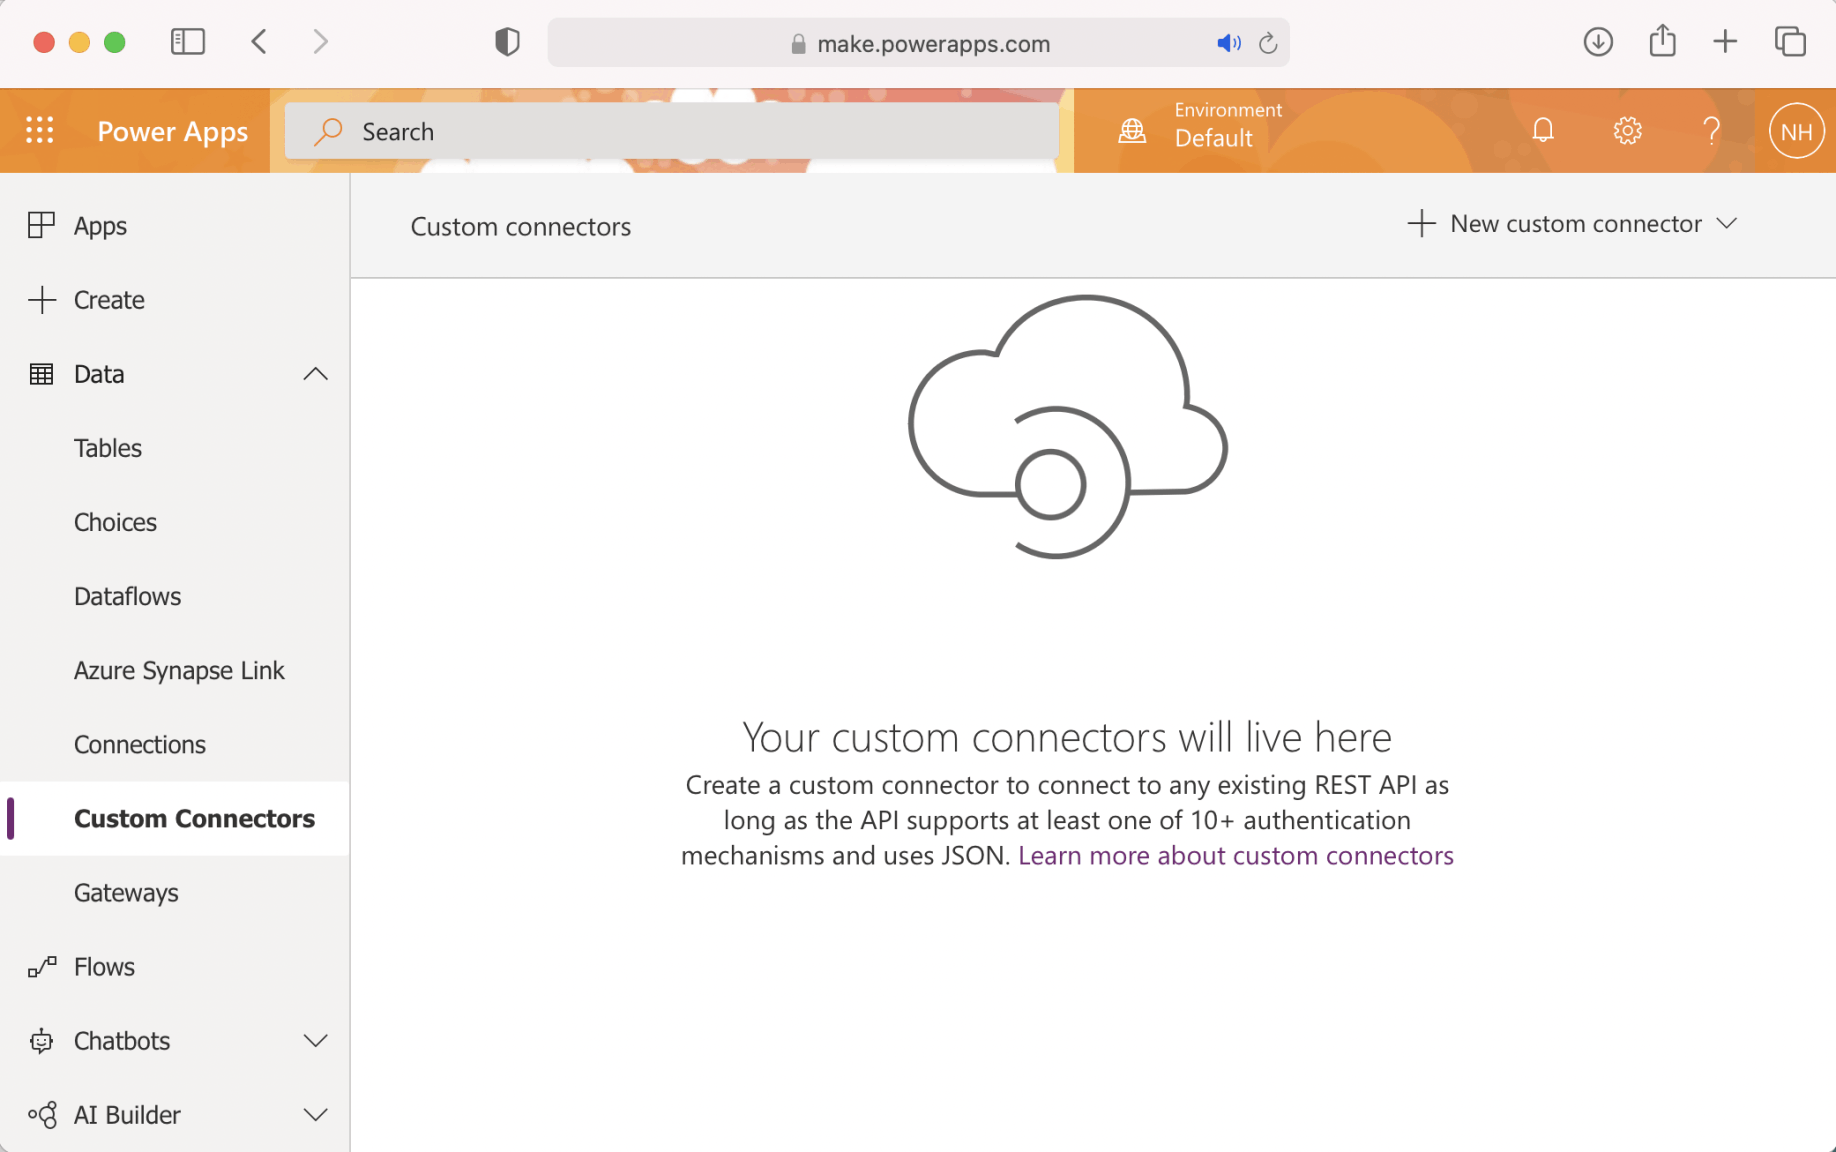Mute the tab audio speaker icon
Viewport: 1836px width, 1152px height.
pos(1227,43)
